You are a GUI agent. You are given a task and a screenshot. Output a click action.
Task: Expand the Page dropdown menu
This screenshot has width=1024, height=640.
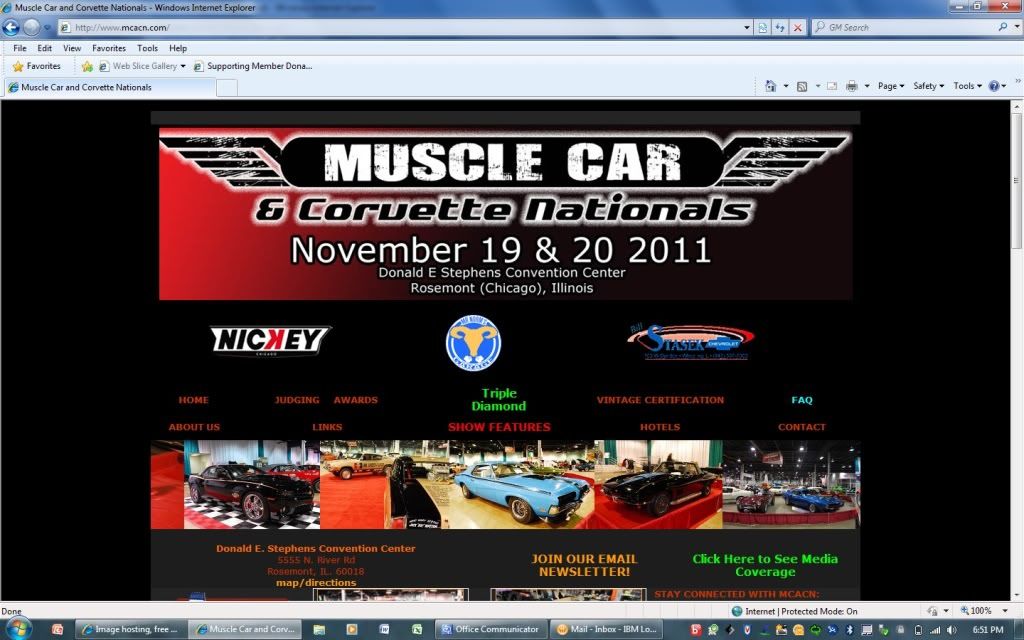tap(891, 86)
